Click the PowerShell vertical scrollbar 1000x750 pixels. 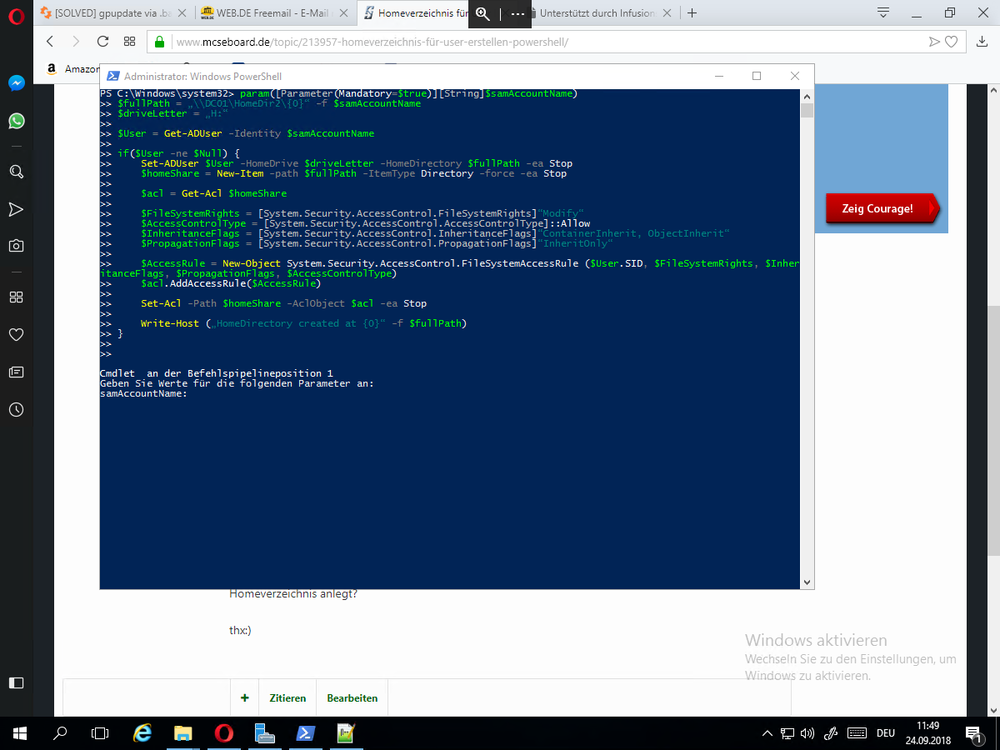806,340
